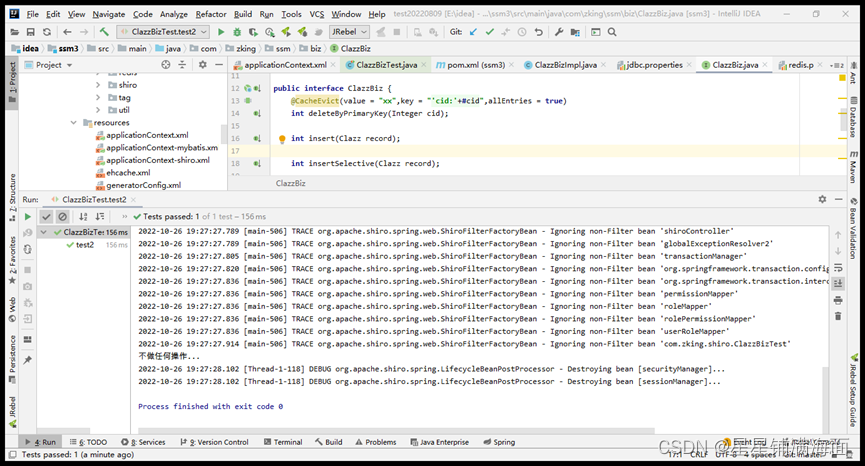
Task: Click the Save All toolbar icon
Action: pyautogui.click(x=31, y=32)
